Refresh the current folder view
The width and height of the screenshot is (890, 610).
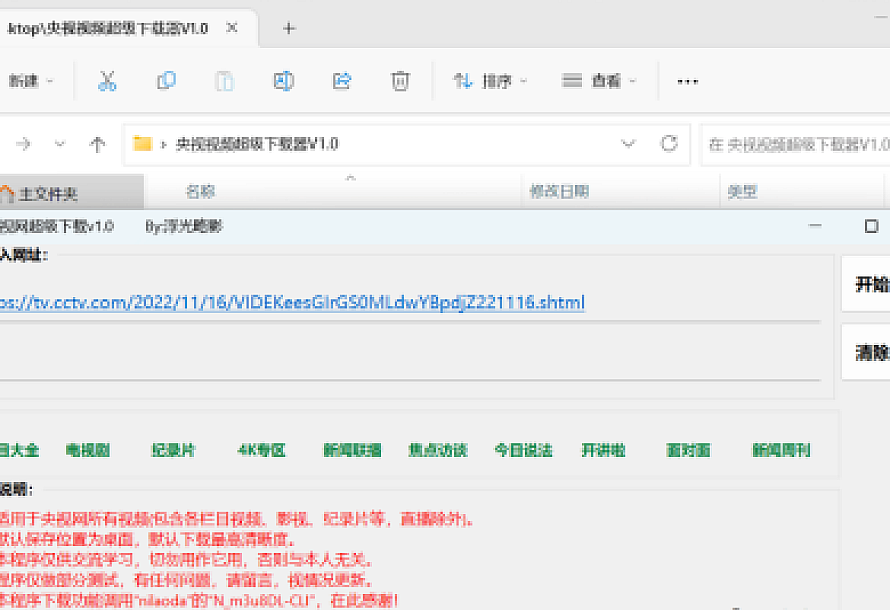[x=669, y=144]
